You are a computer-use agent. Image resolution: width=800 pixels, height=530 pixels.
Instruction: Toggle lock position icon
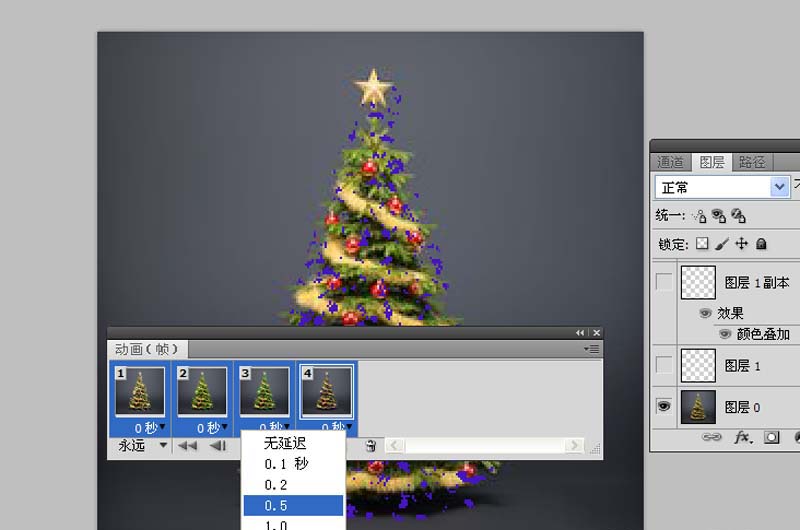(x=741, y=244)
